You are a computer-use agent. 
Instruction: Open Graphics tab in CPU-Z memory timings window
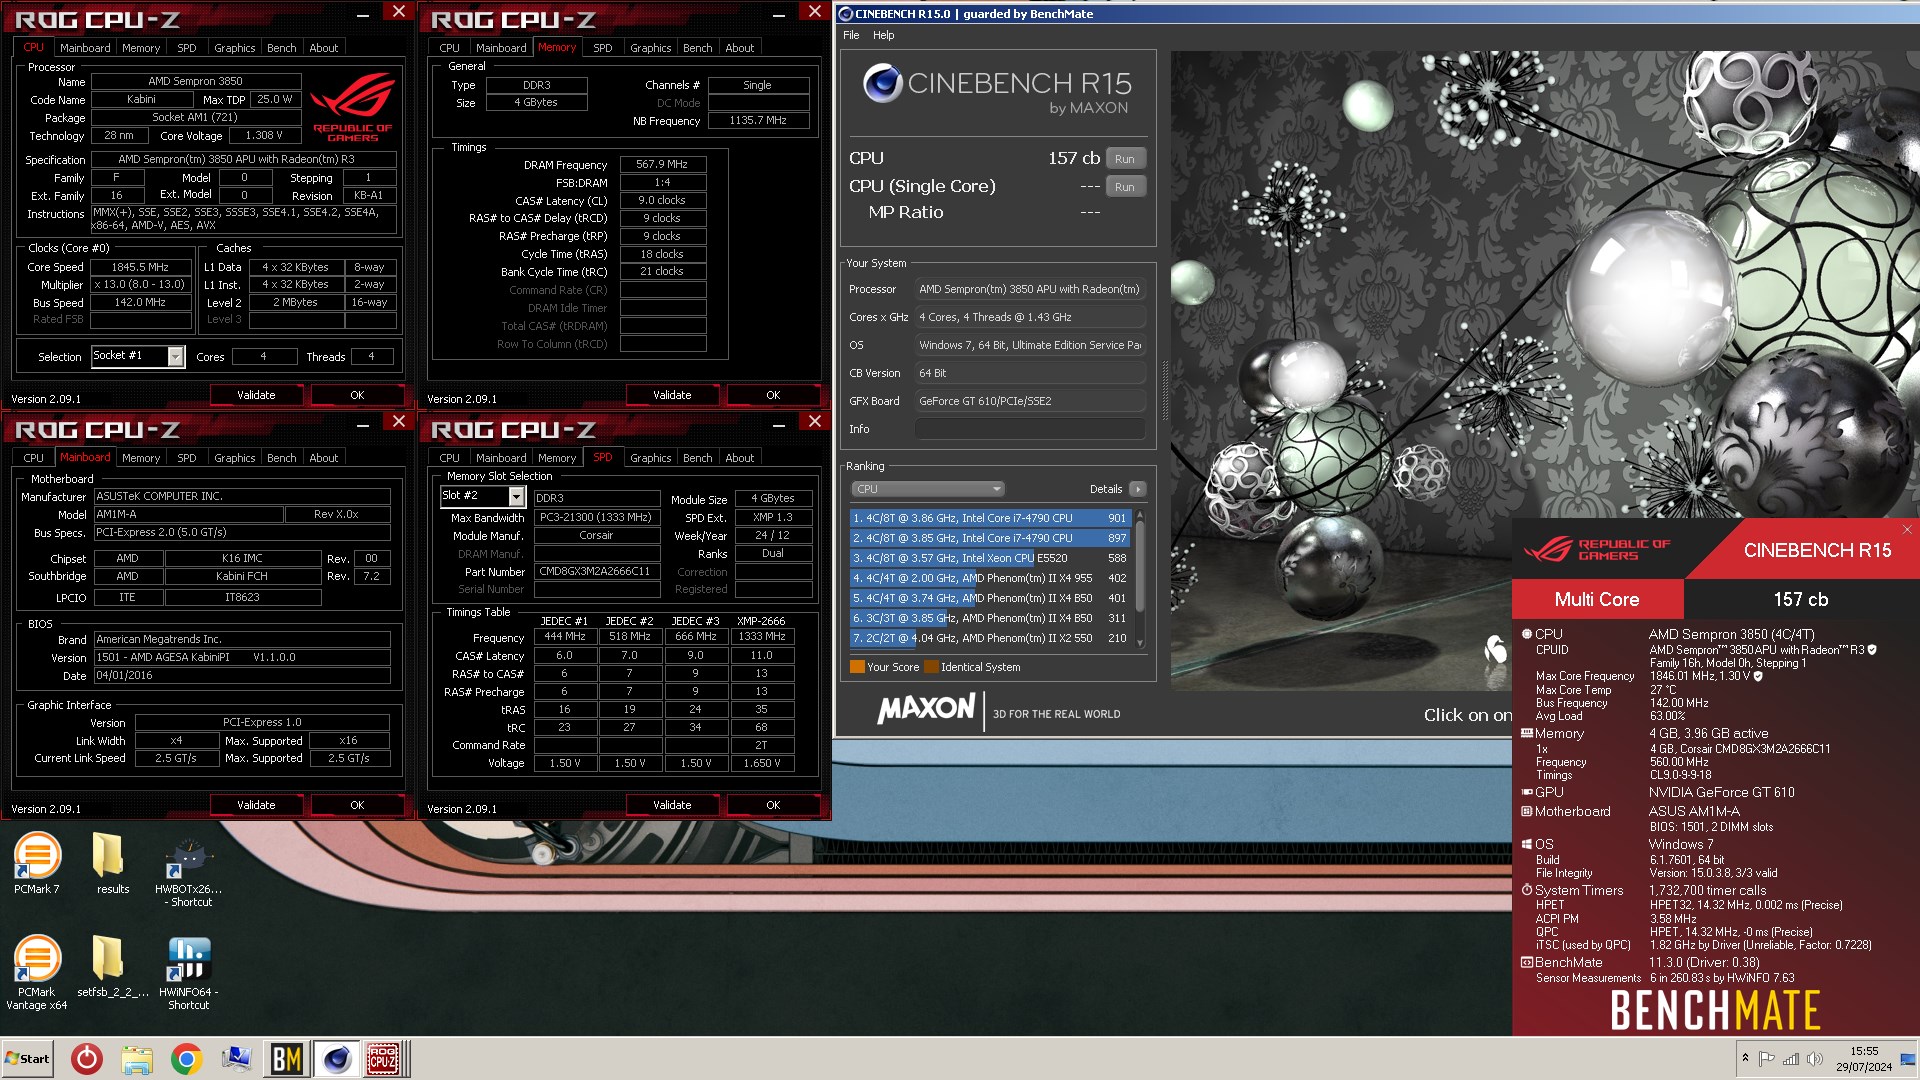[651, 48]
